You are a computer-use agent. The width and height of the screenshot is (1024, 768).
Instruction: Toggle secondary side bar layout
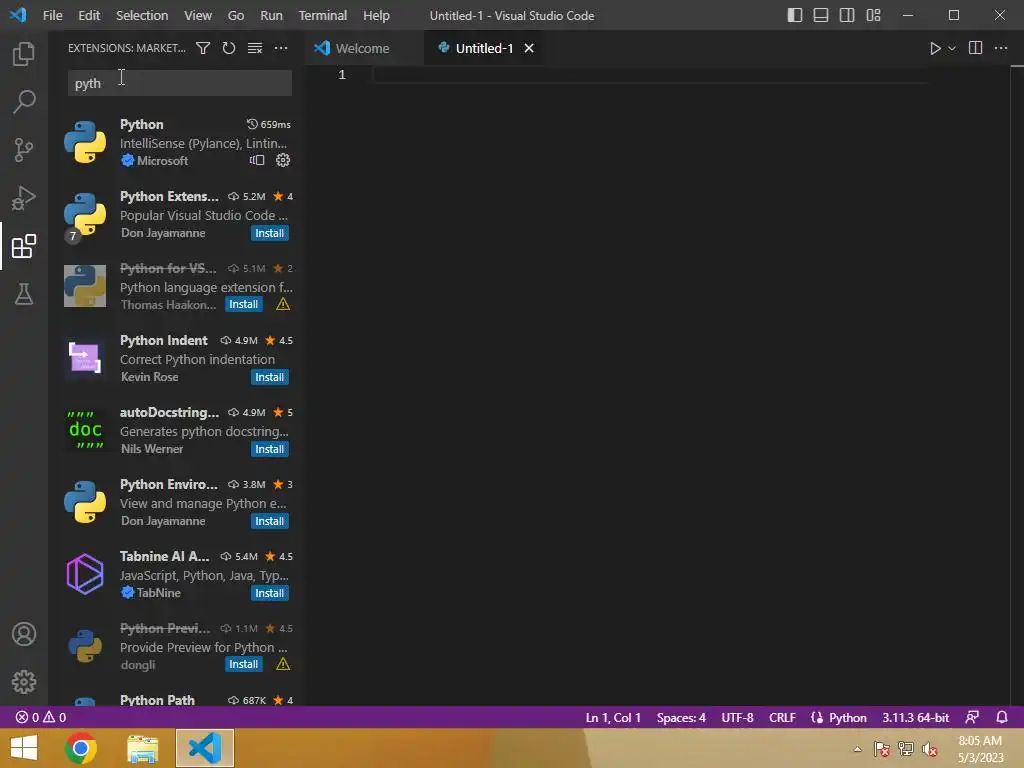coord(847,15)
